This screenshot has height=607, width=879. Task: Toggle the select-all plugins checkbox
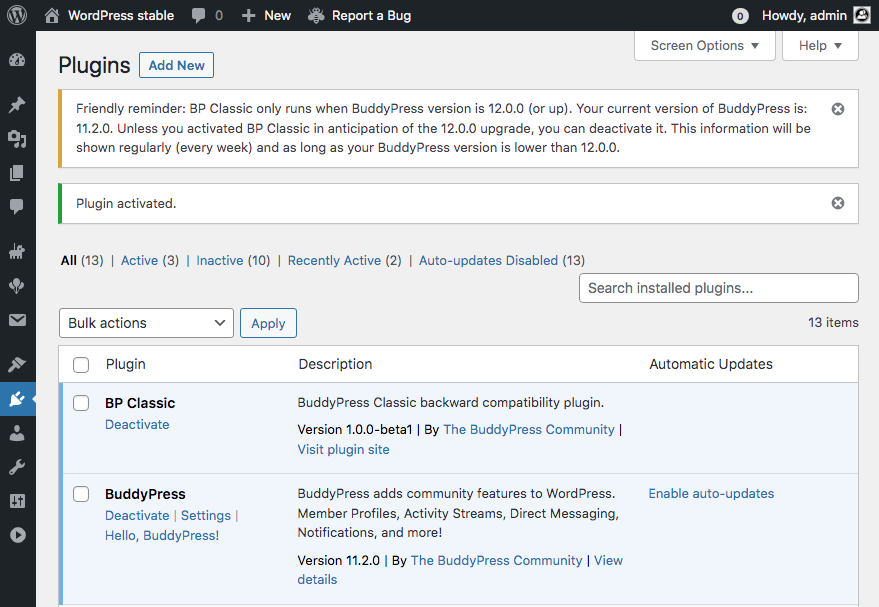81,365
